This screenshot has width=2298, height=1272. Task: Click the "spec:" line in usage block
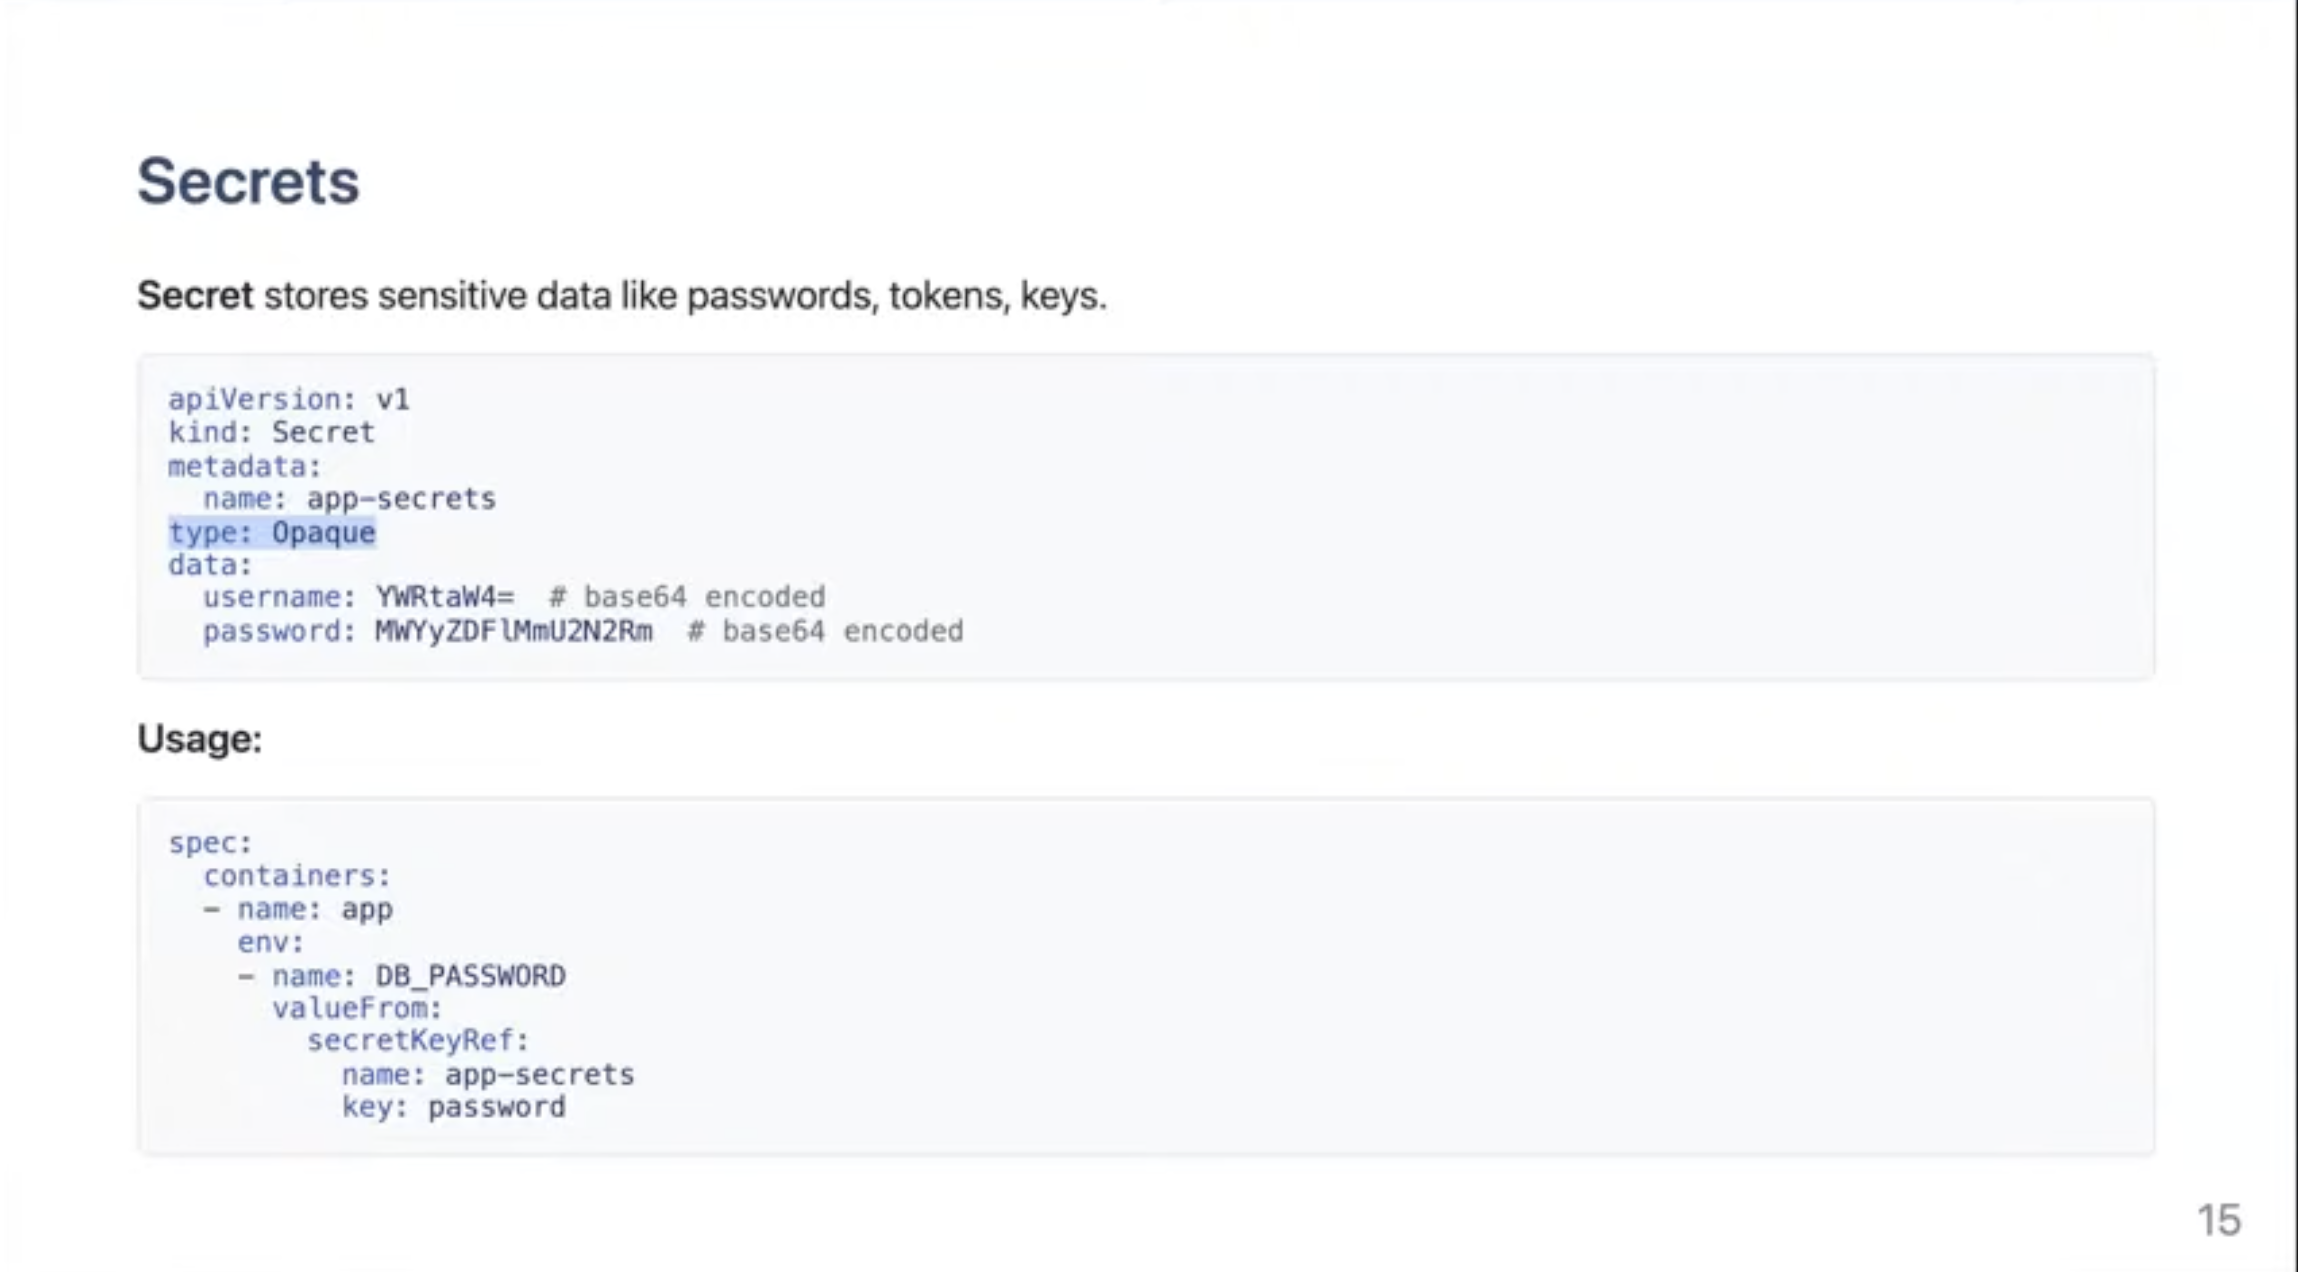pos(210,844)
